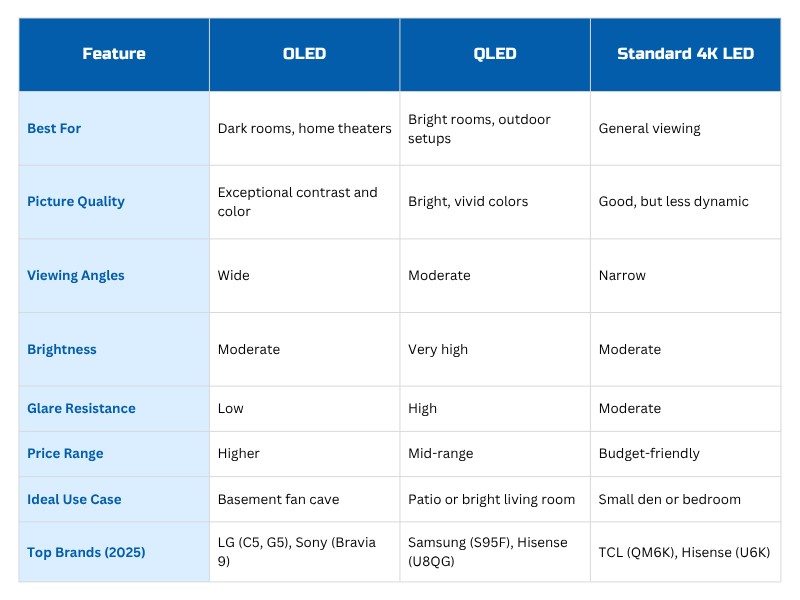Click the 'Dark rooms, home theaters' cell

(x=305, y=129)
